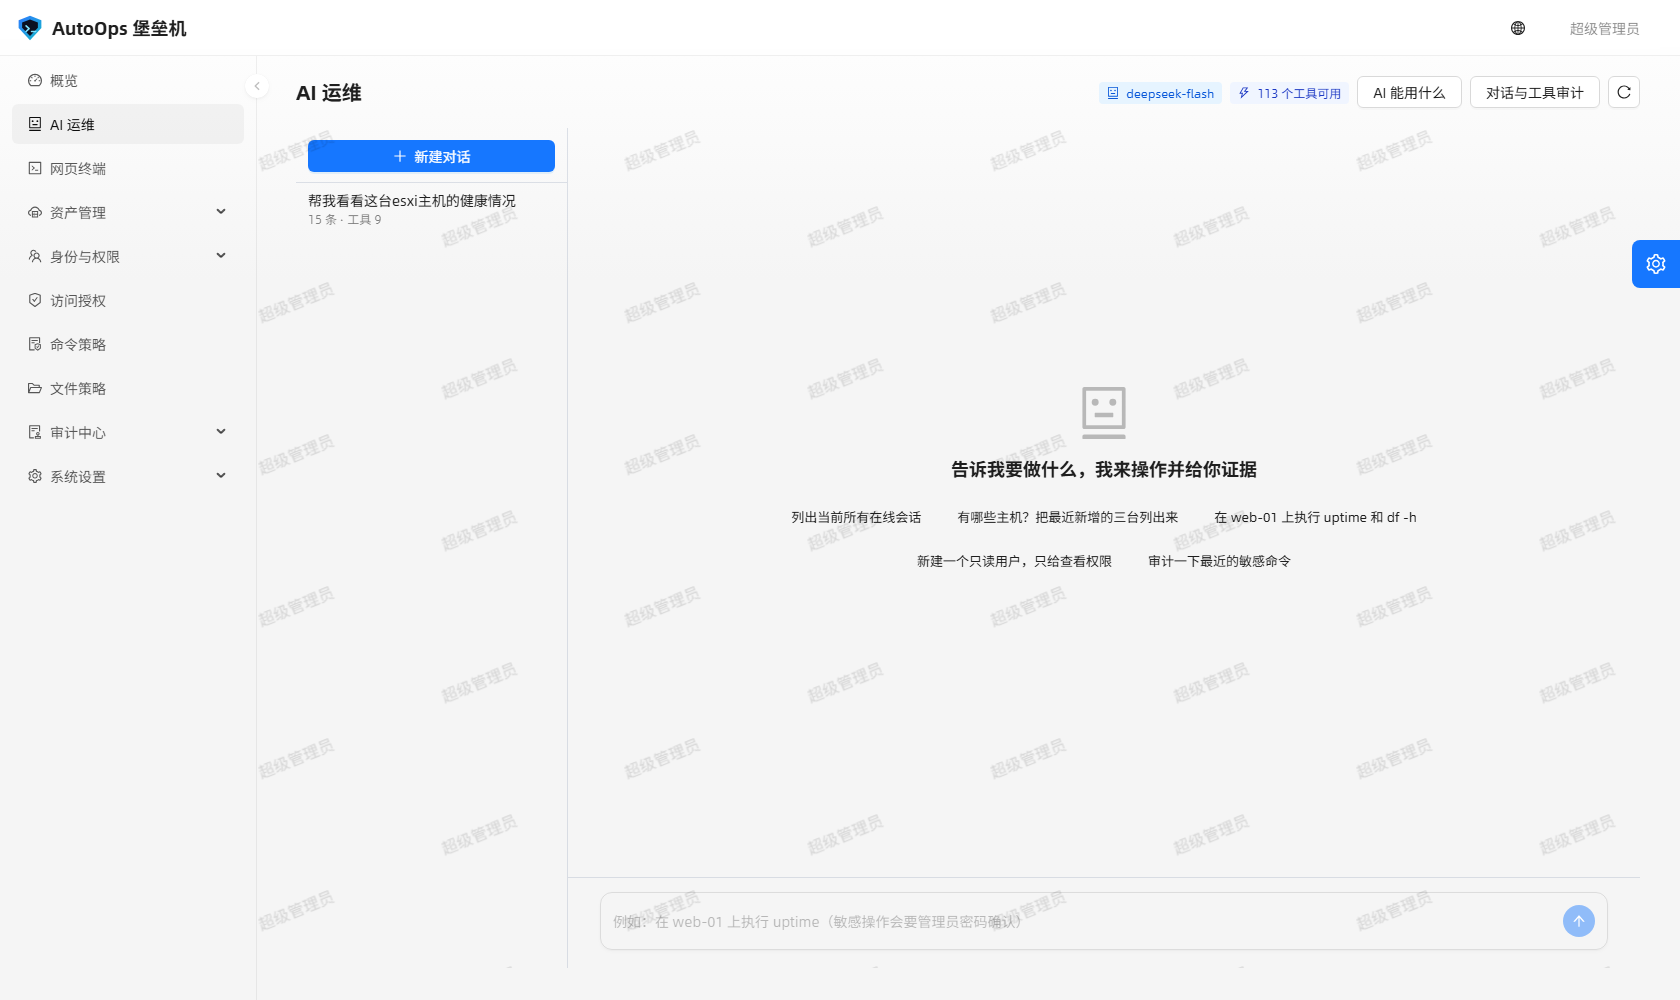Open the language globe icon
This screenshot has height=1000, width=1680.
point(1518,28)
